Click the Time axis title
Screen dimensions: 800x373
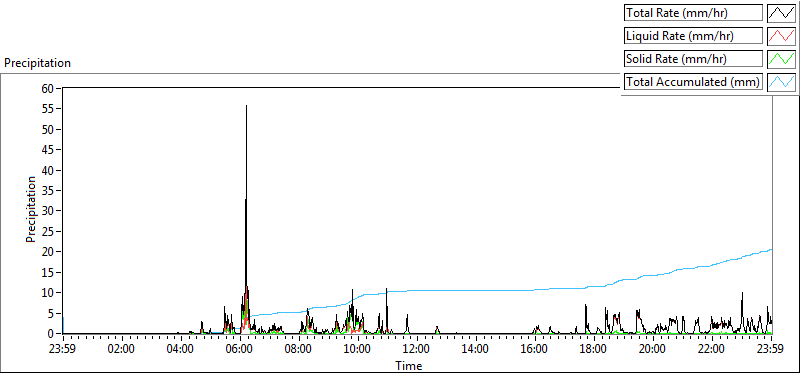(408, 365)
